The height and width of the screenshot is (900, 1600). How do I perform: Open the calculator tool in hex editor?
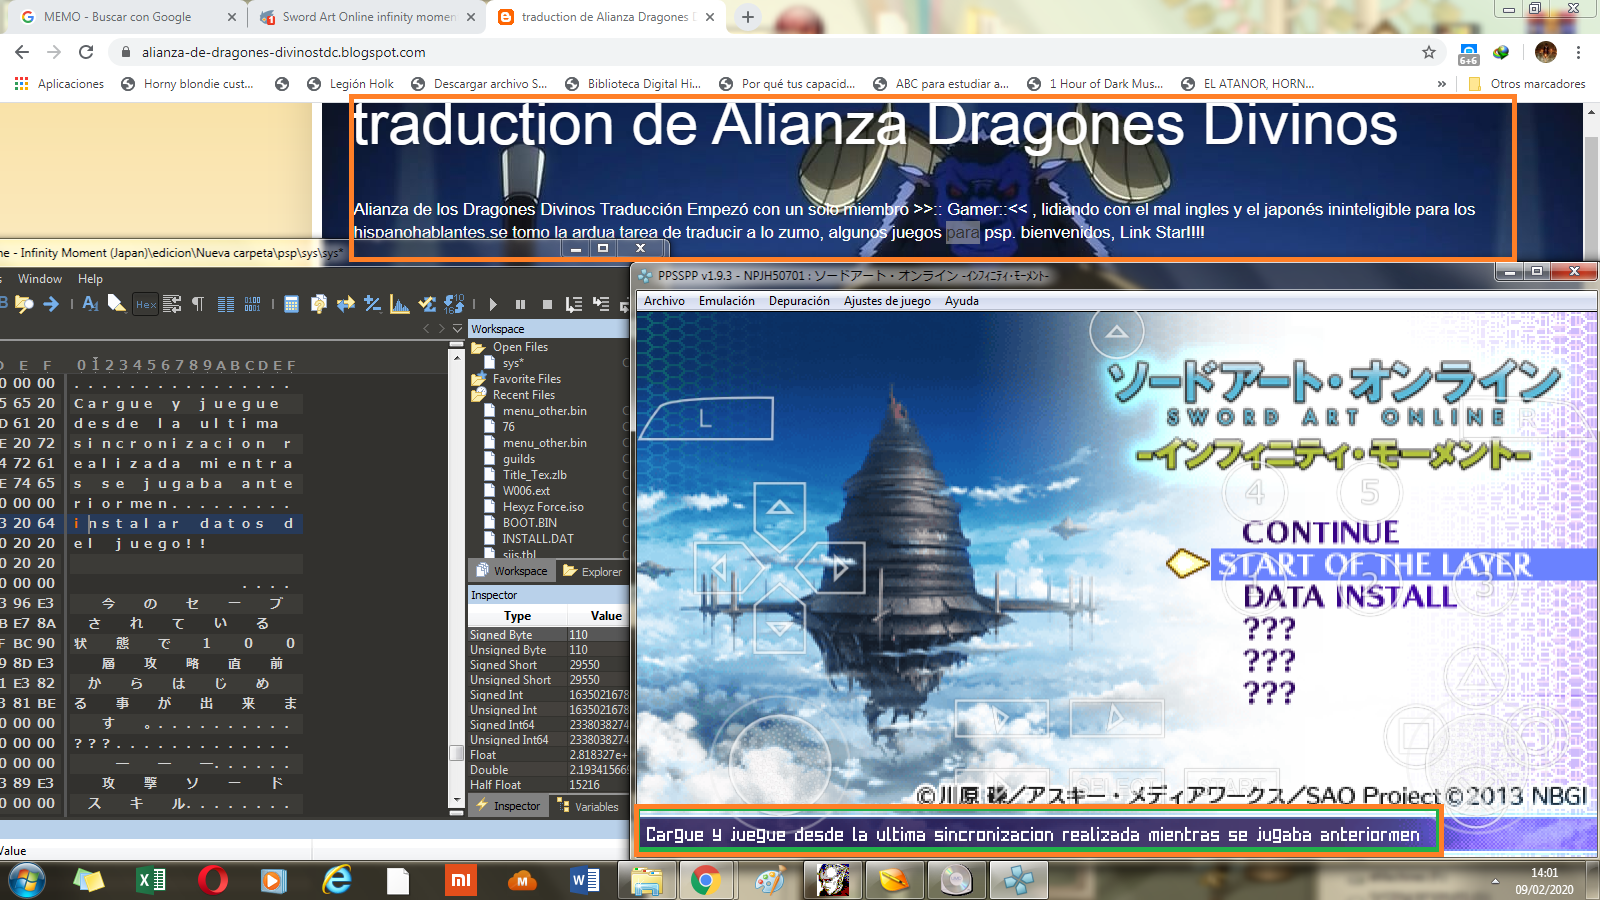(291, 304)
